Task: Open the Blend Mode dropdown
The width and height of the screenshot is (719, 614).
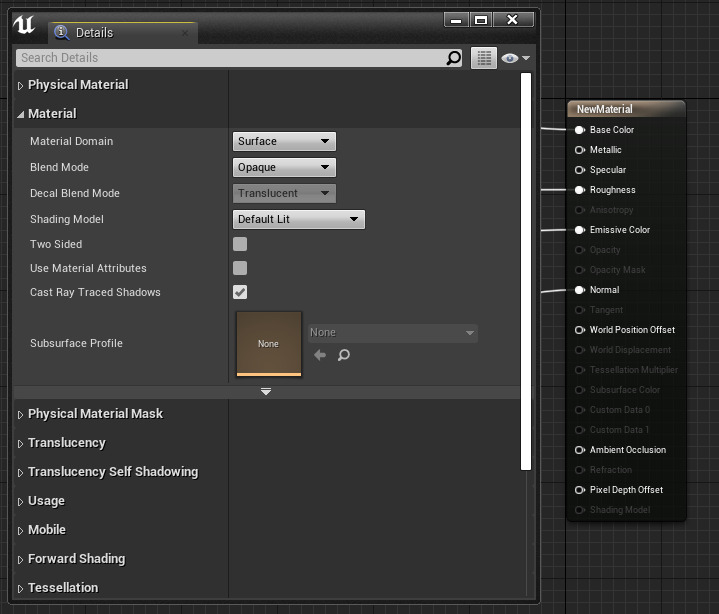Action: [x=285, y=168]
